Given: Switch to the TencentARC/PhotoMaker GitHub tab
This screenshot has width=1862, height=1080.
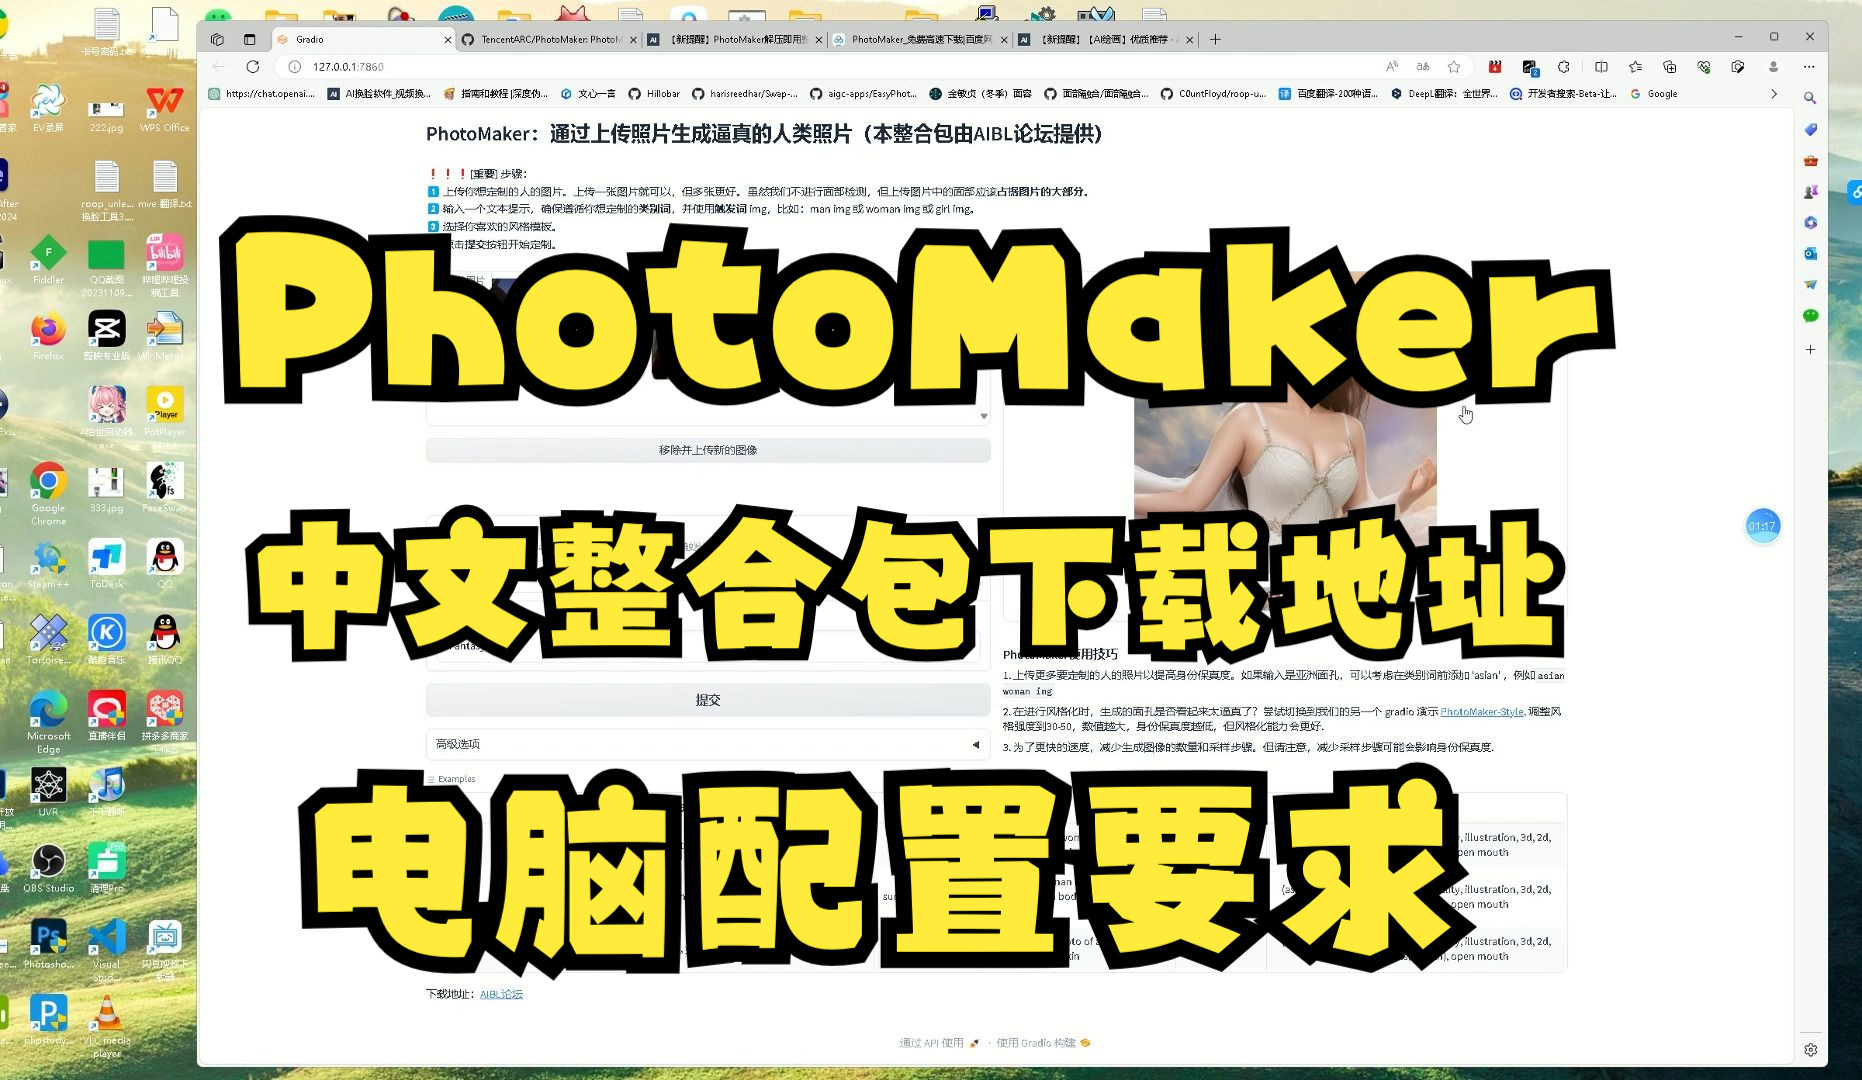Looking at the screenshot, I should tap(548, 40).
